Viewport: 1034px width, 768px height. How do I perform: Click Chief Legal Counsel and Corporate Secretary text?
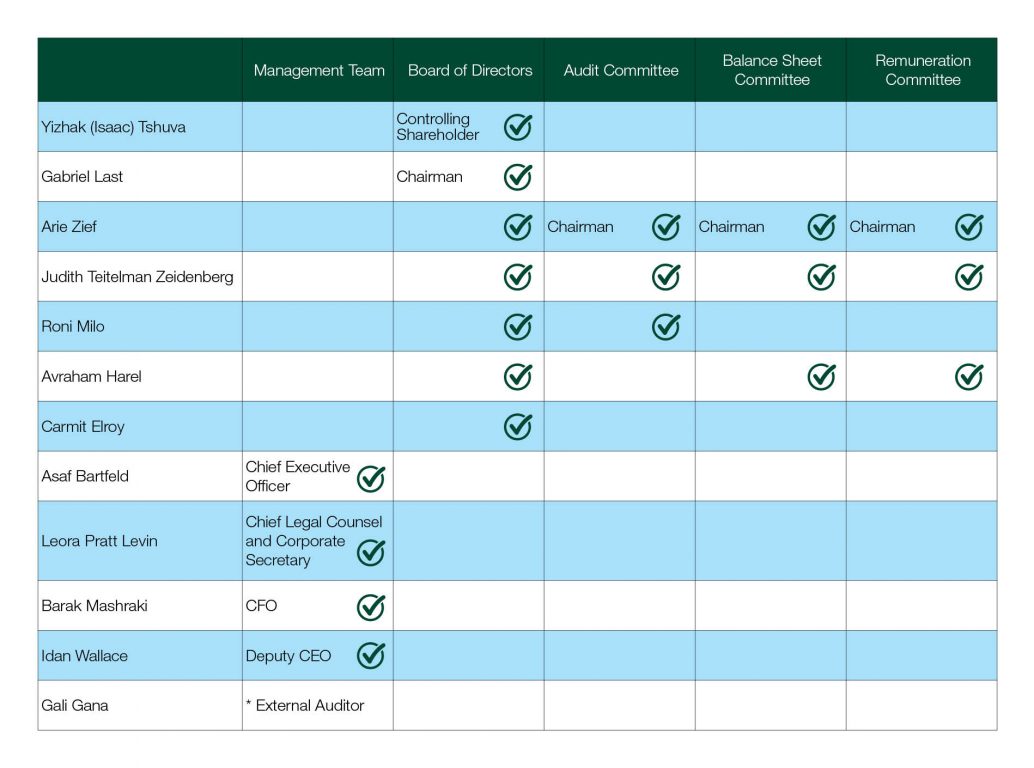tap(313, 541)
